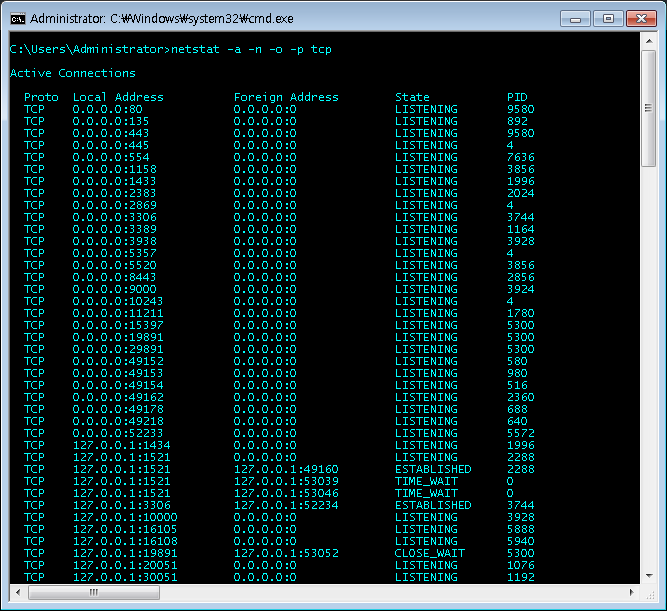Click foreign address 127.0.0.1:52234
This screenshot has height=611, width=667.
286,505
